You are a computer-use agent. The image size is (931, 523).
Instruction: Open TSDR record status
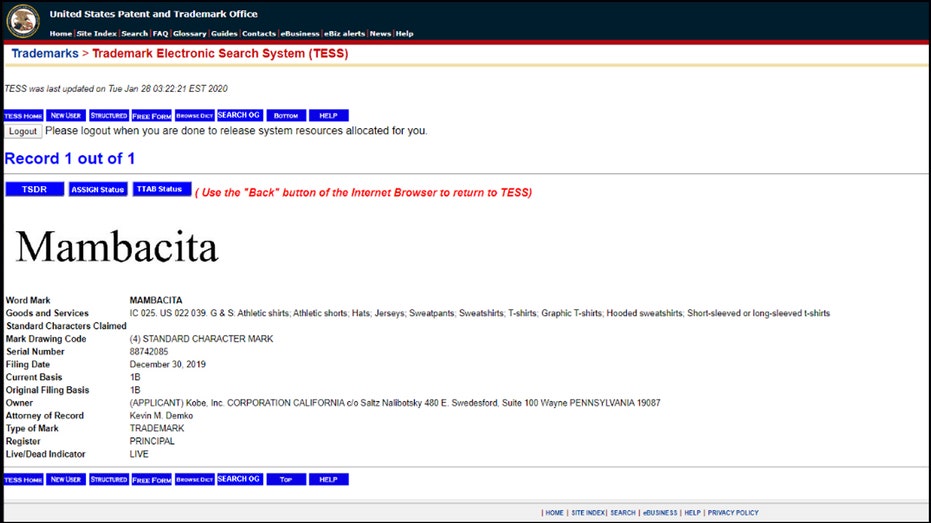tap(34, 189)
